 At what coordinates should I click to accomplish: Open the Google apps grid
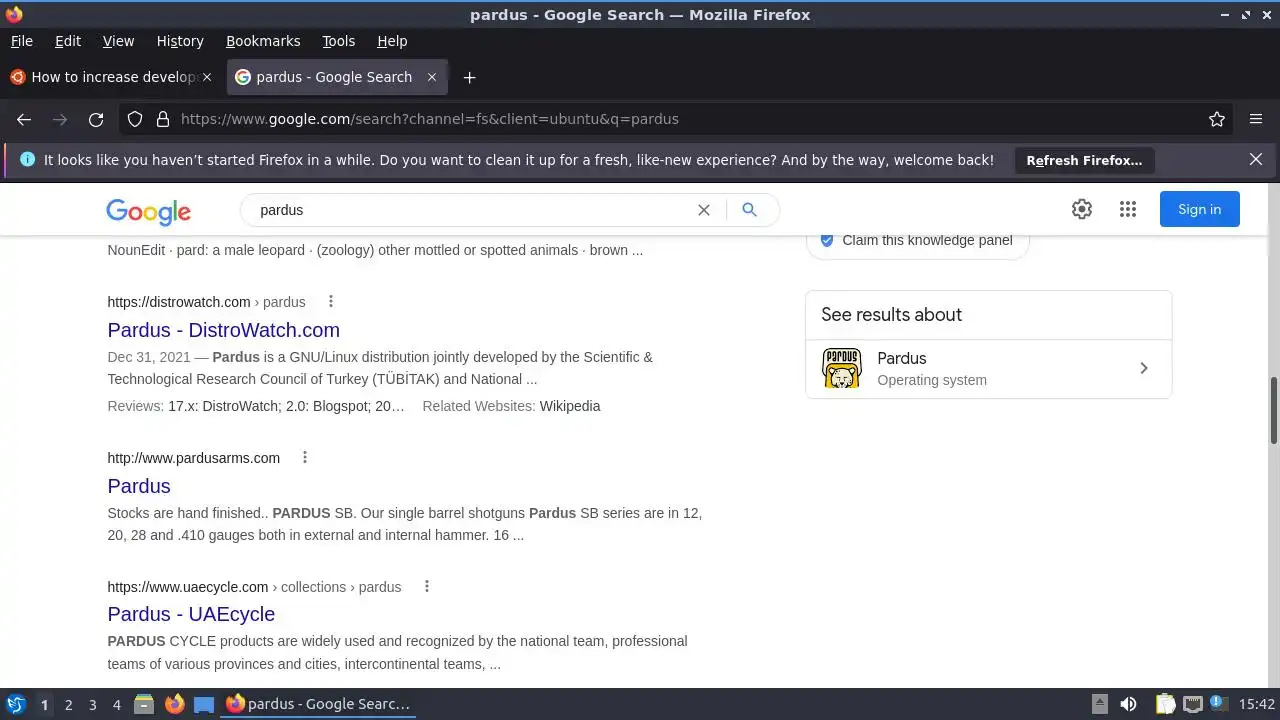click(1128, 209)
